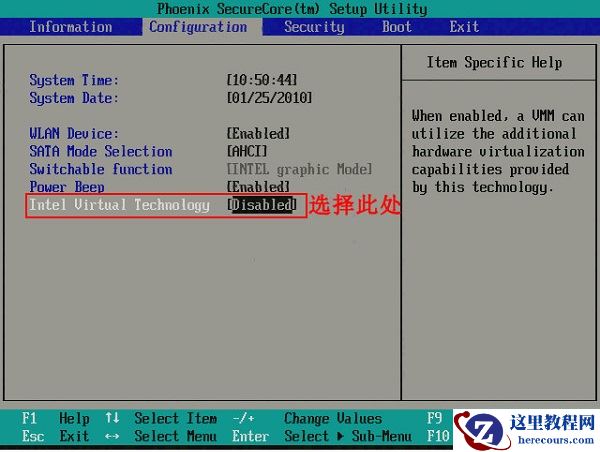Select the System Date value field
Image resolution: width=600 pixels, height=452 pixels.
[269, 98]
